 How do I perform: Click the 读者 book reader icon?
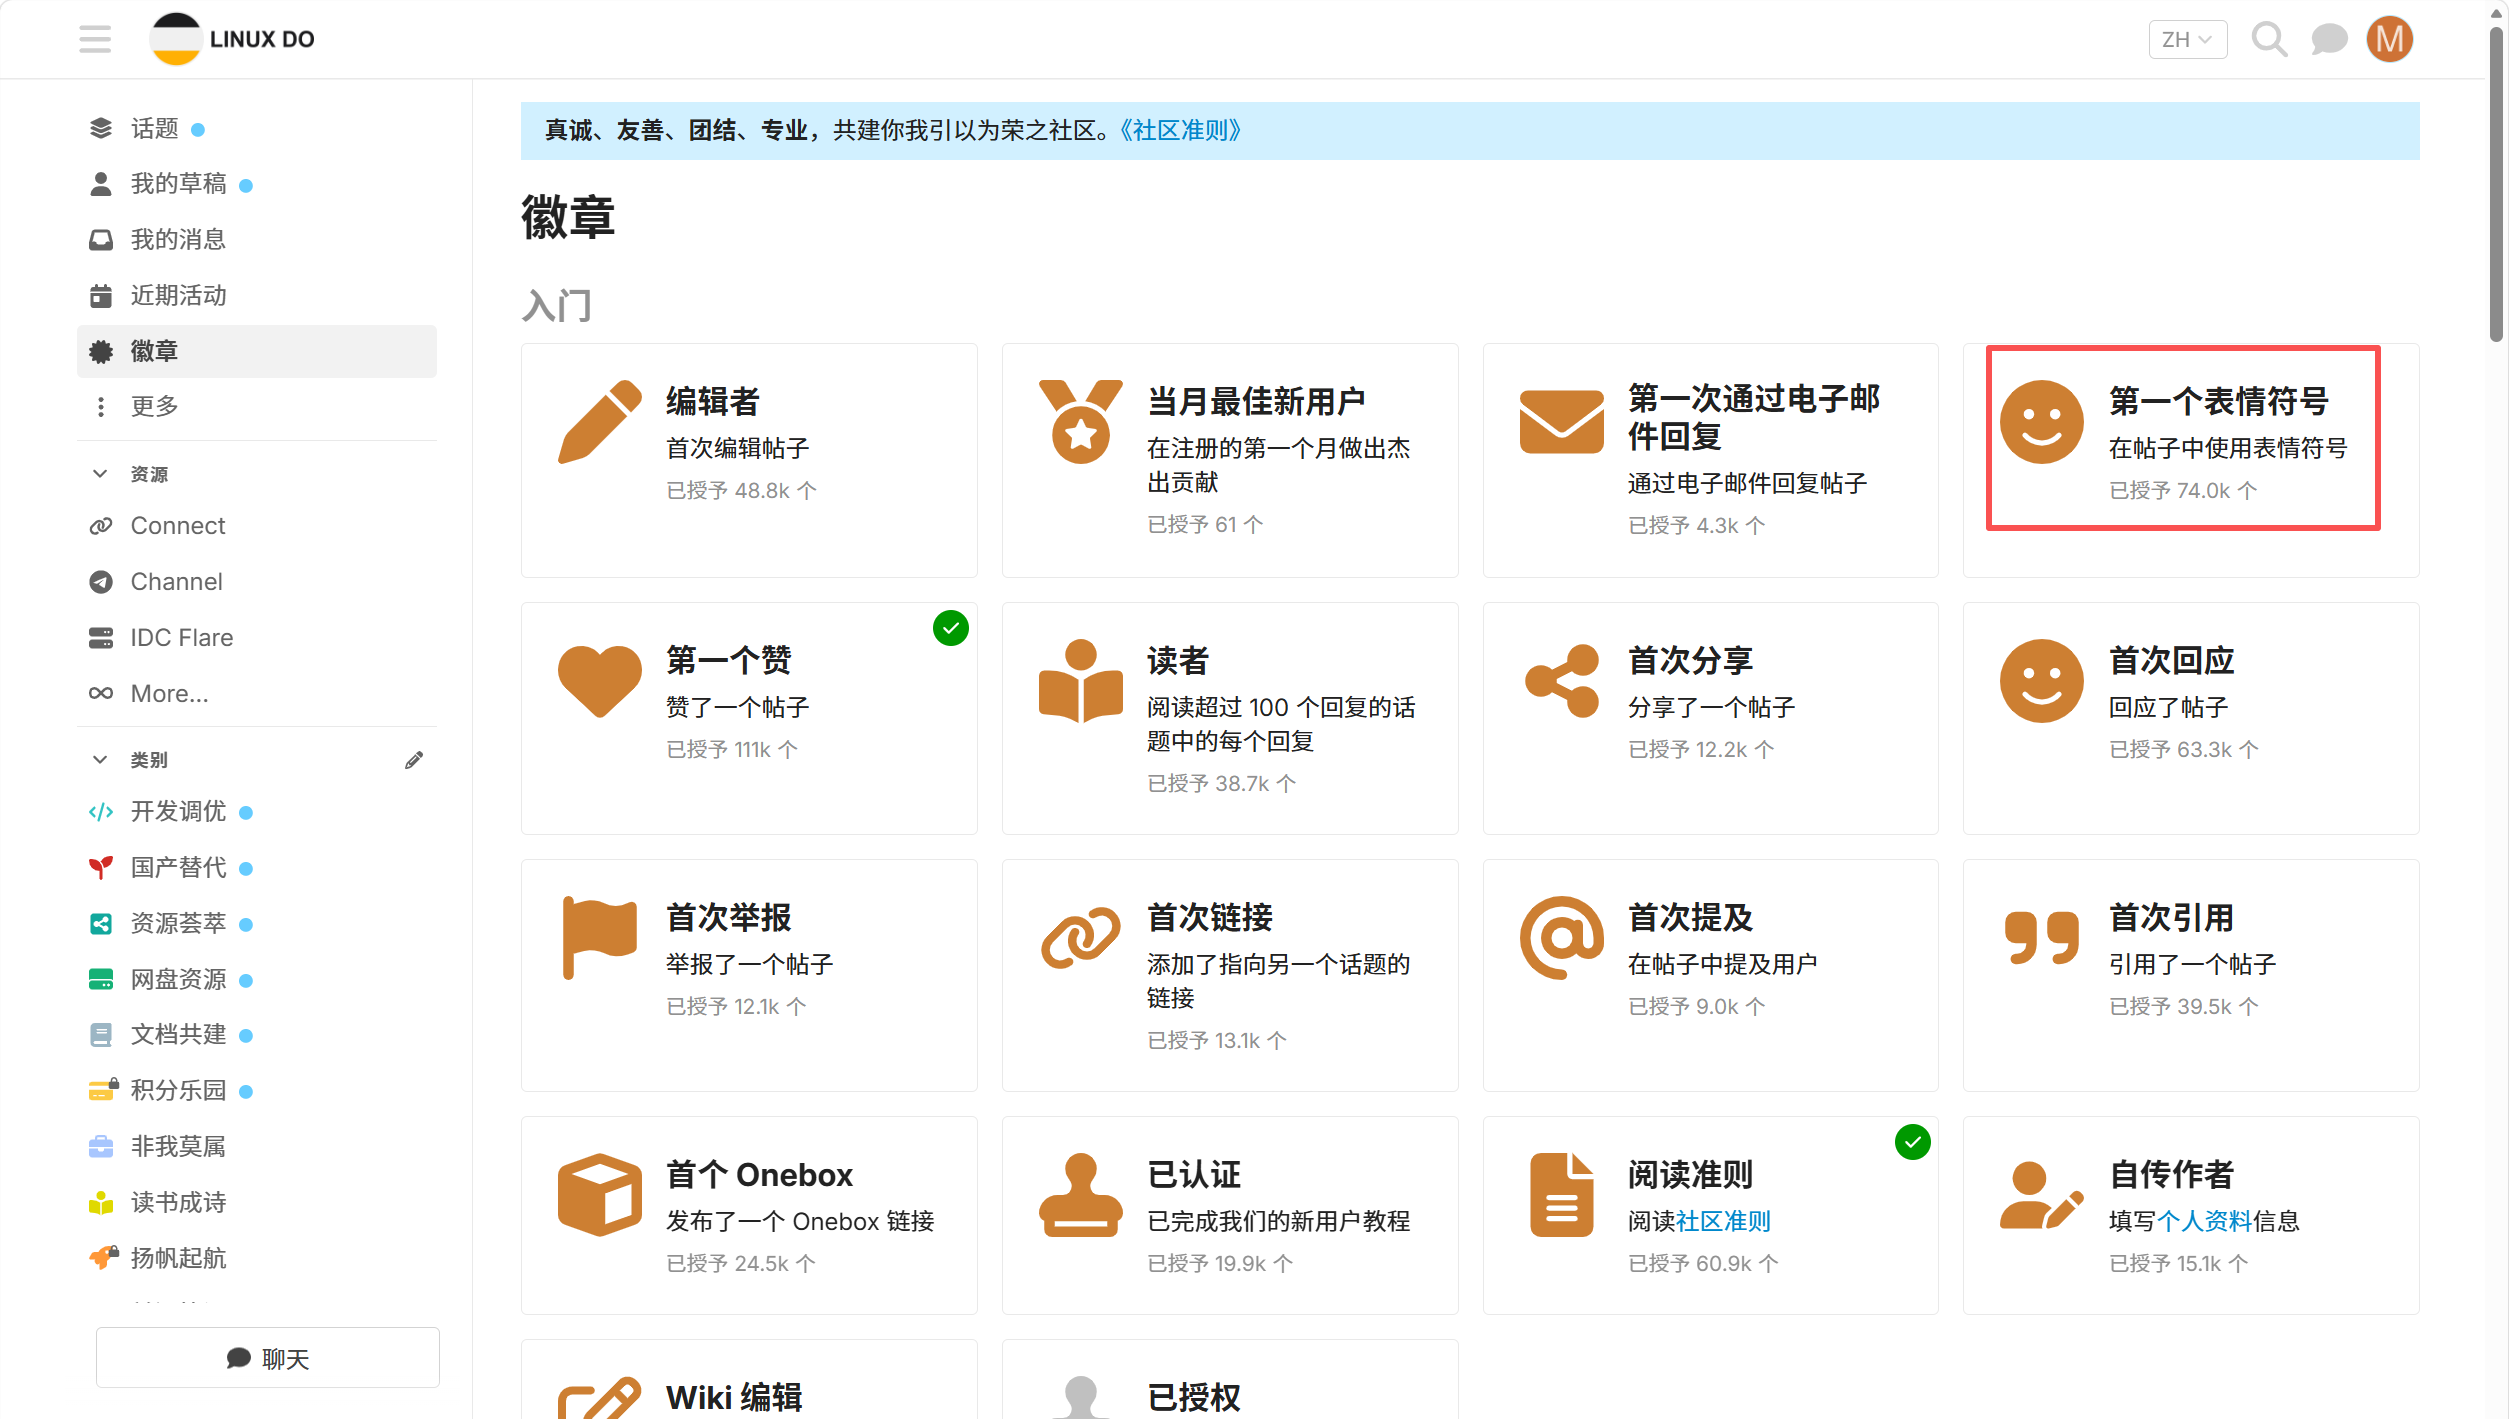click(1080, 681)
